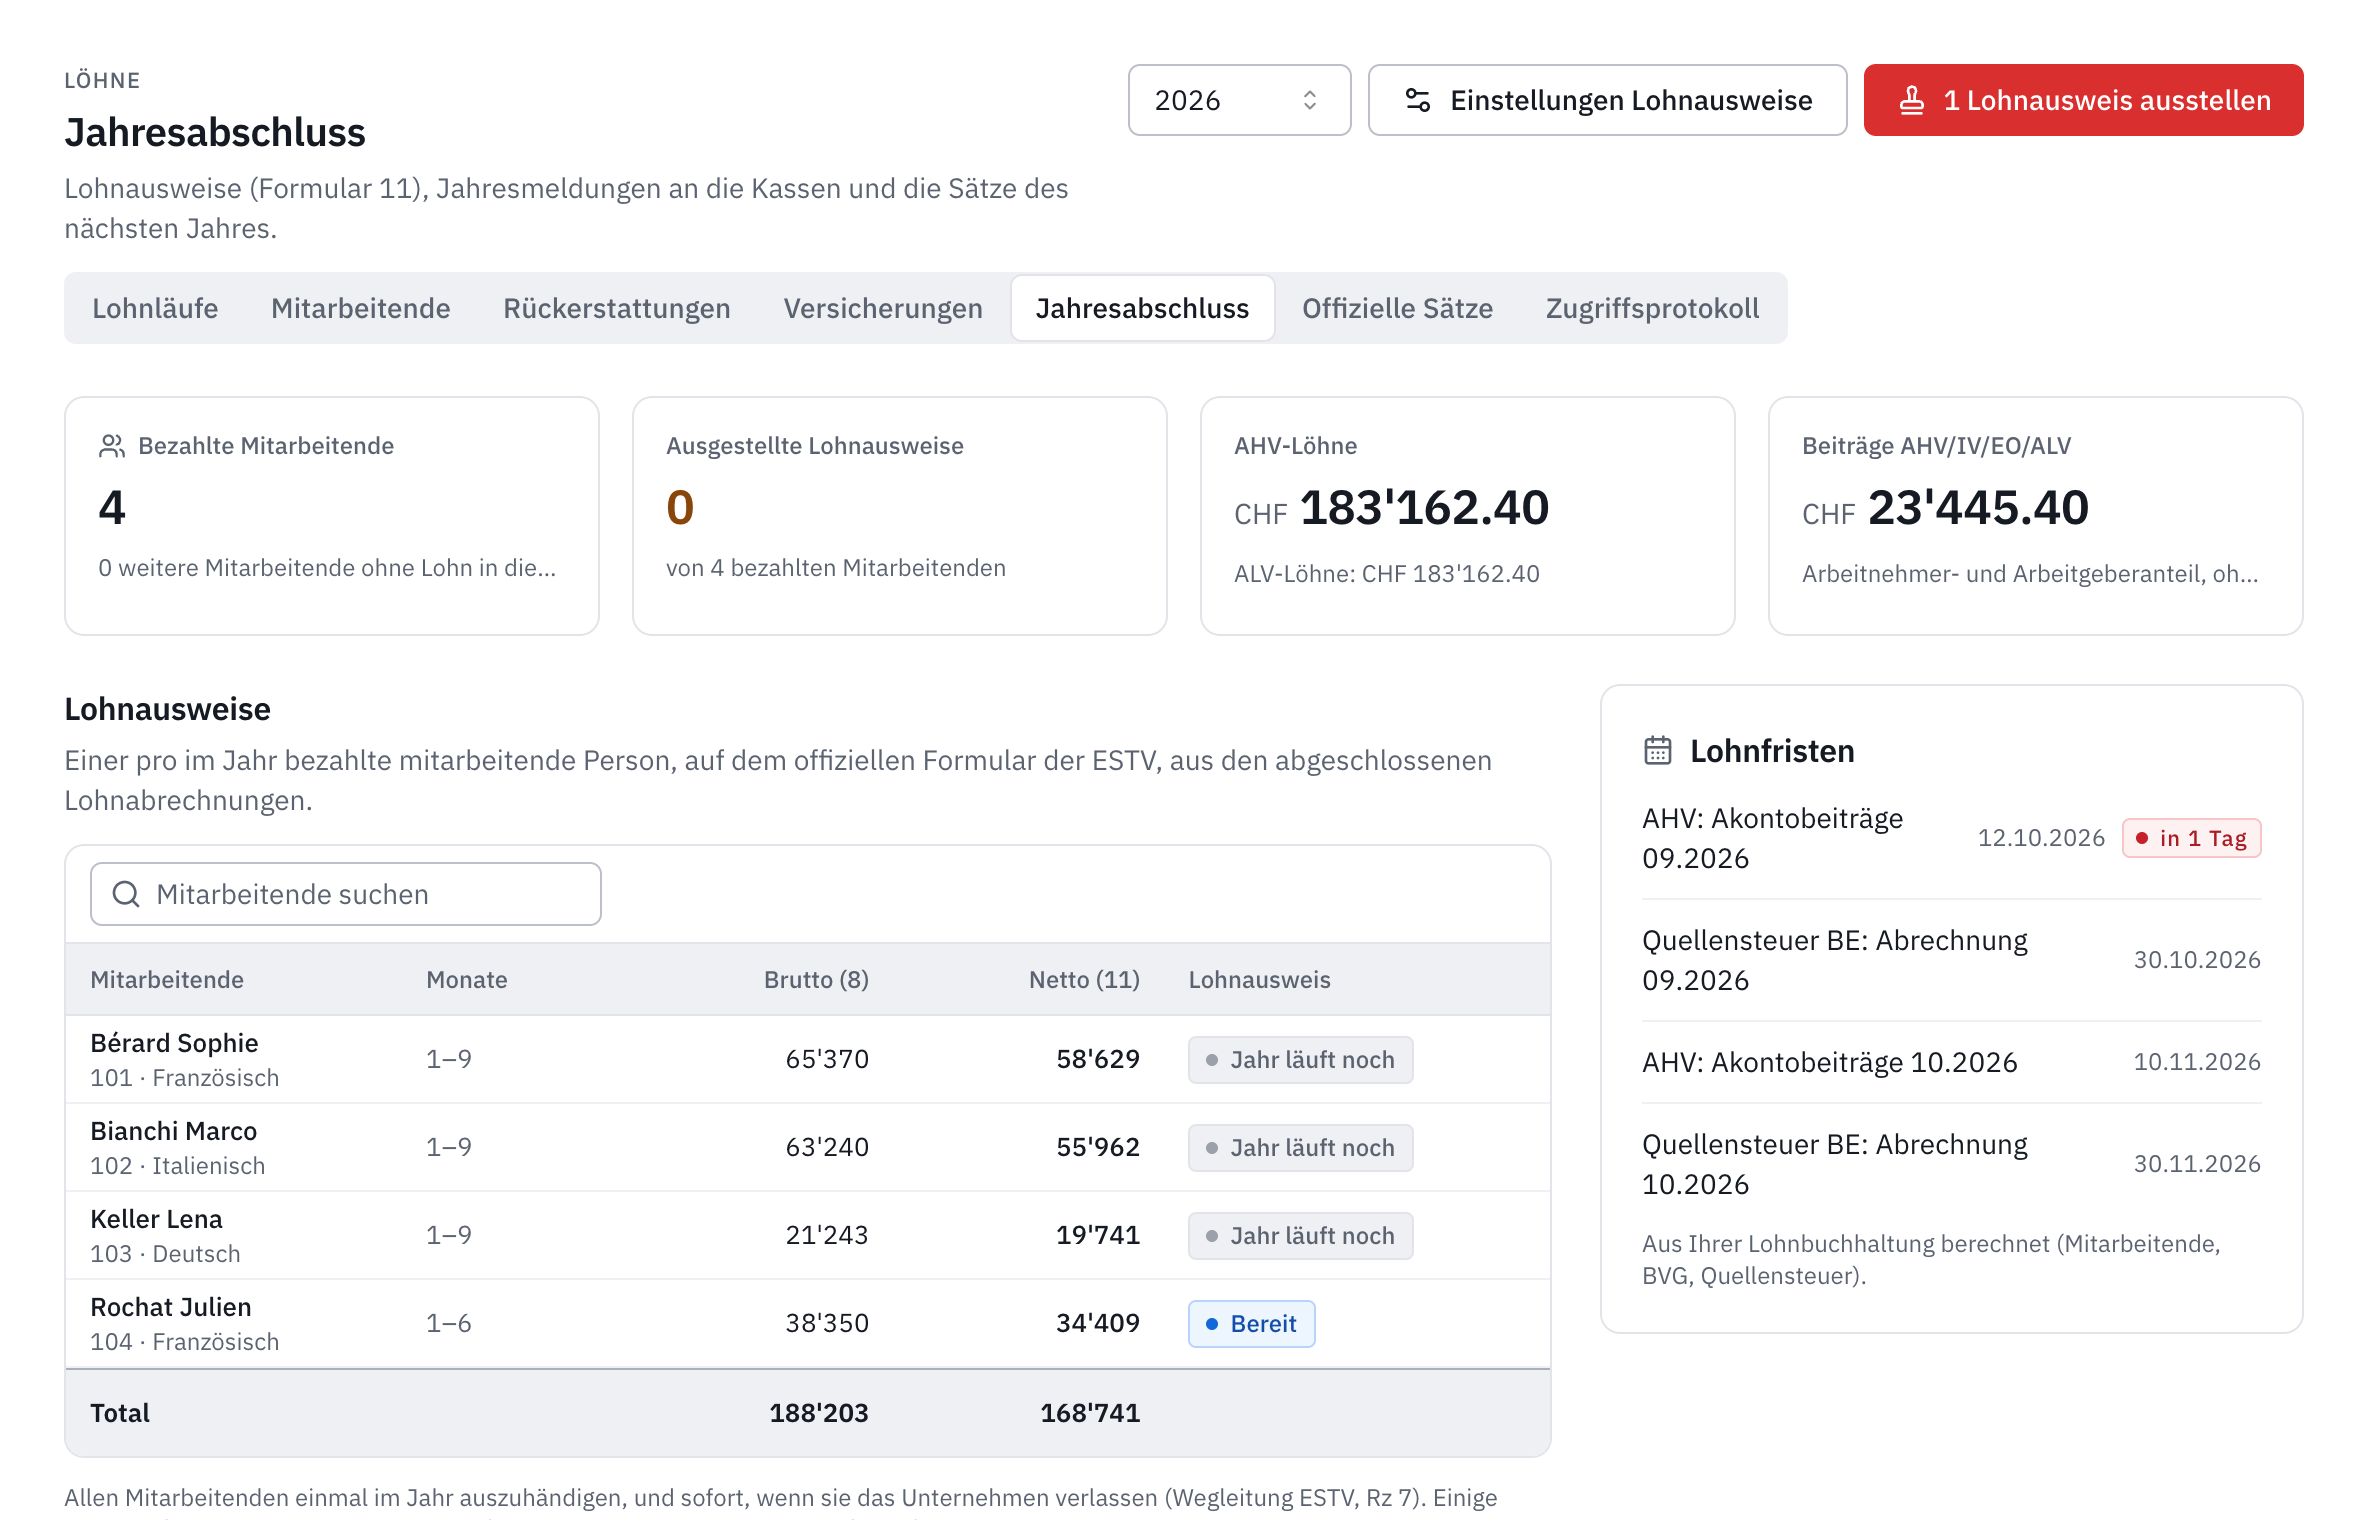
Task: Click the calendar icon next to Lohnfristen
Action: point(1658,750)
